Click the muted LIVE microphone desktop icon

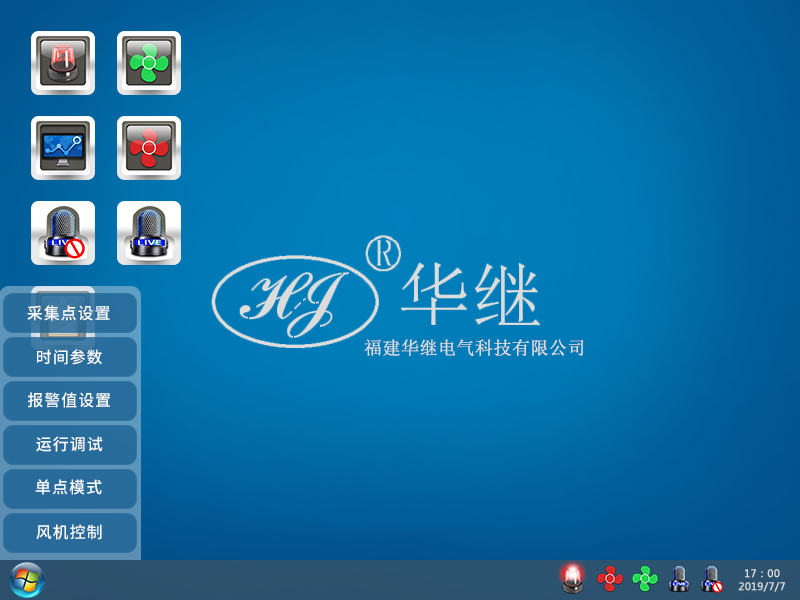[x=63, y=233]
